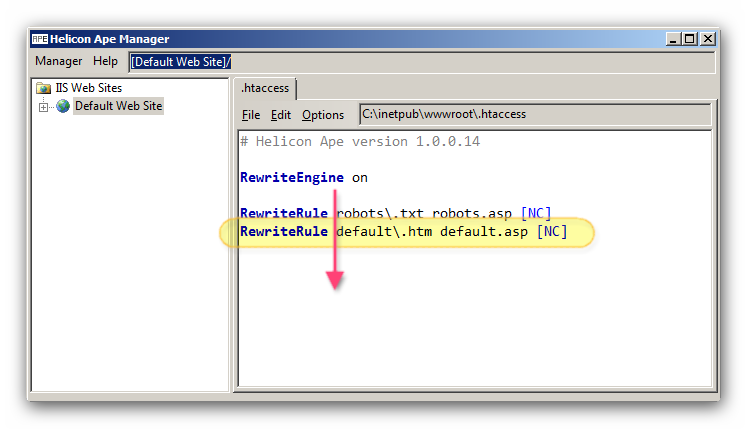The width and height of the screenshot is (748, 429).
Task: Select the Default Web Site label
Action: [118, 106]
